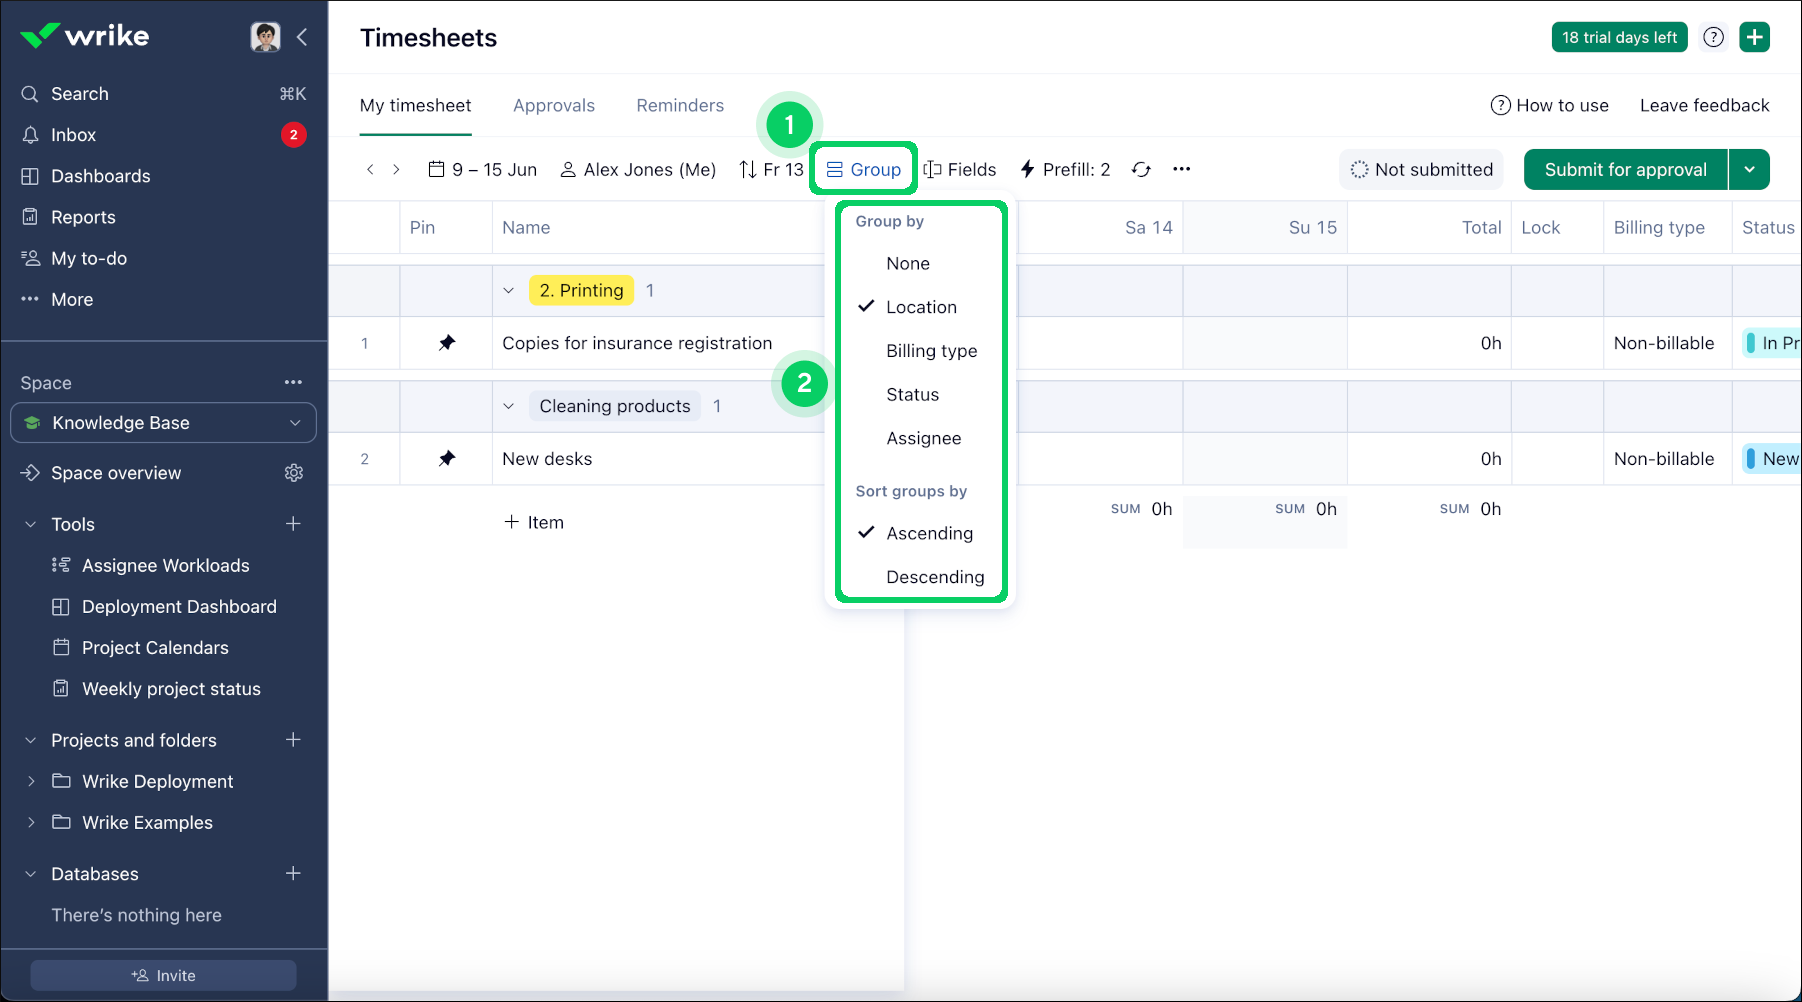The height and width of the screenshot is (1002, 1802).
Task: Select the calendar icon next to 9 – 15 Jun
Action: [436, 169]
